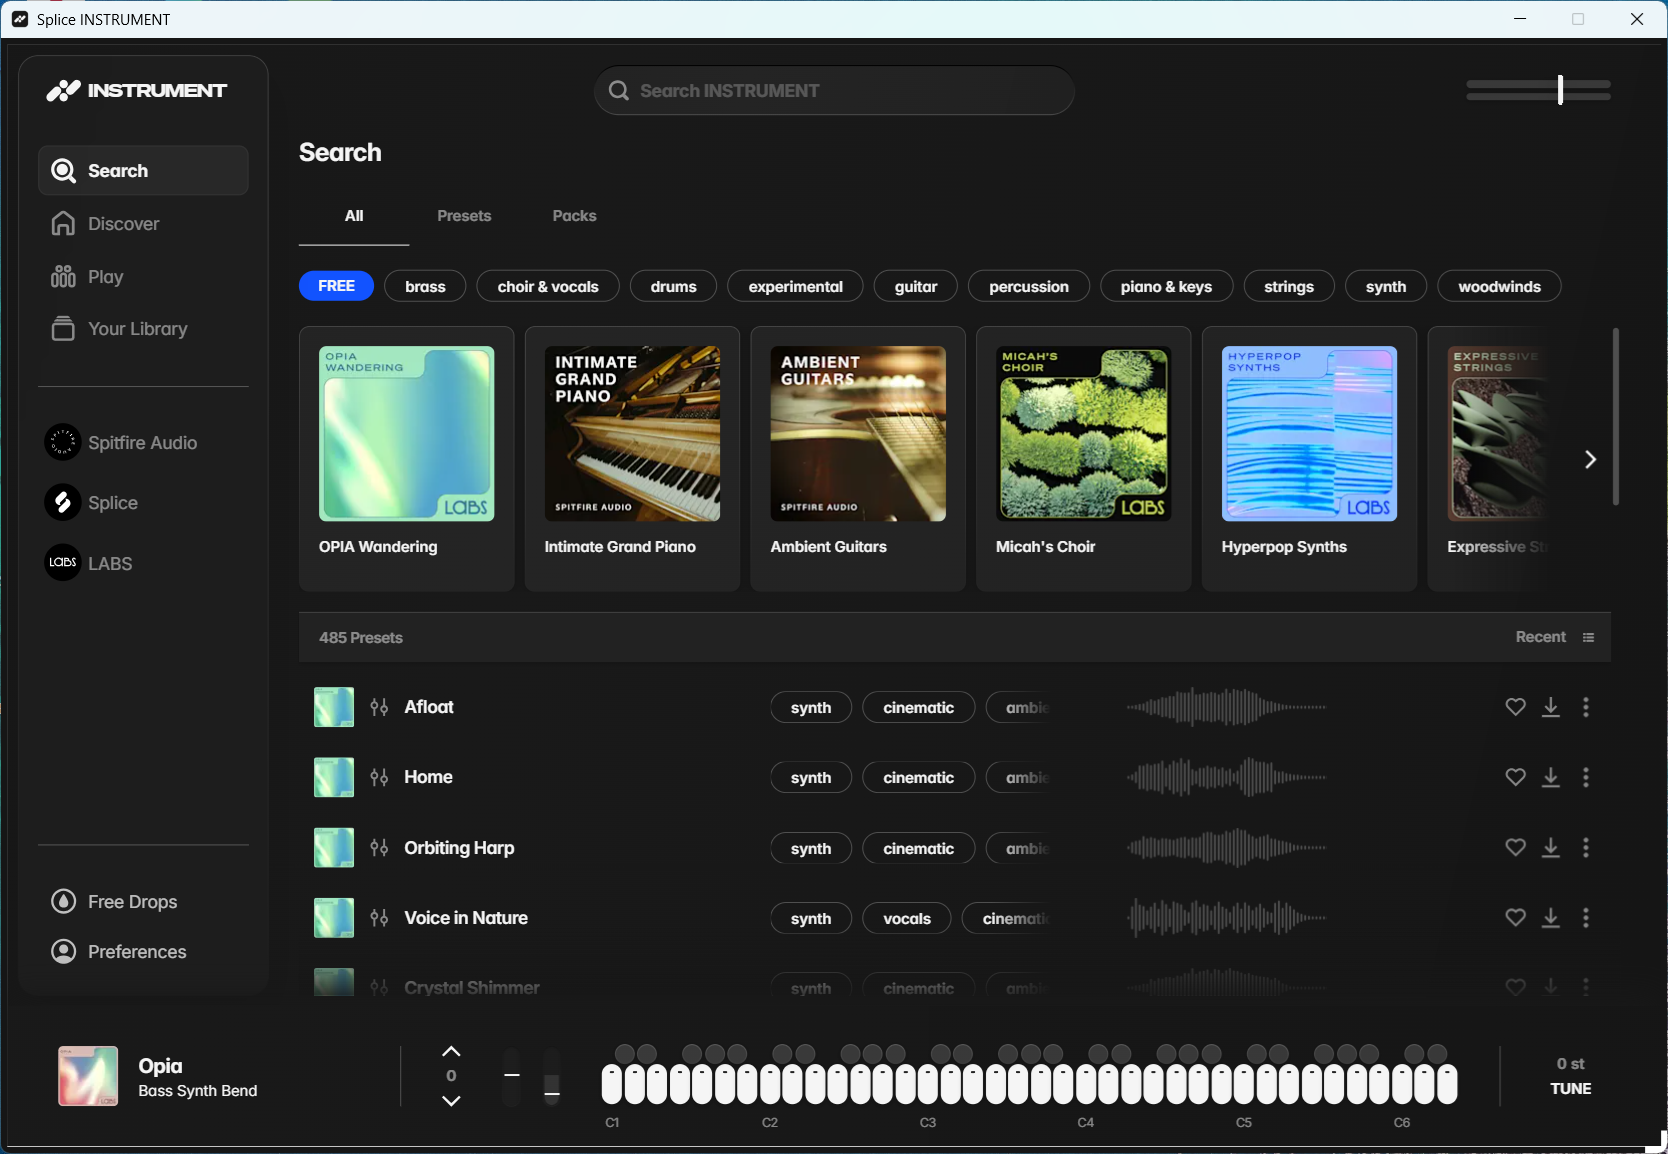1668x1154 pixels.
Task: Click the Home preset thumbnail
Action: pyautogui.click(x=334, y=777)
